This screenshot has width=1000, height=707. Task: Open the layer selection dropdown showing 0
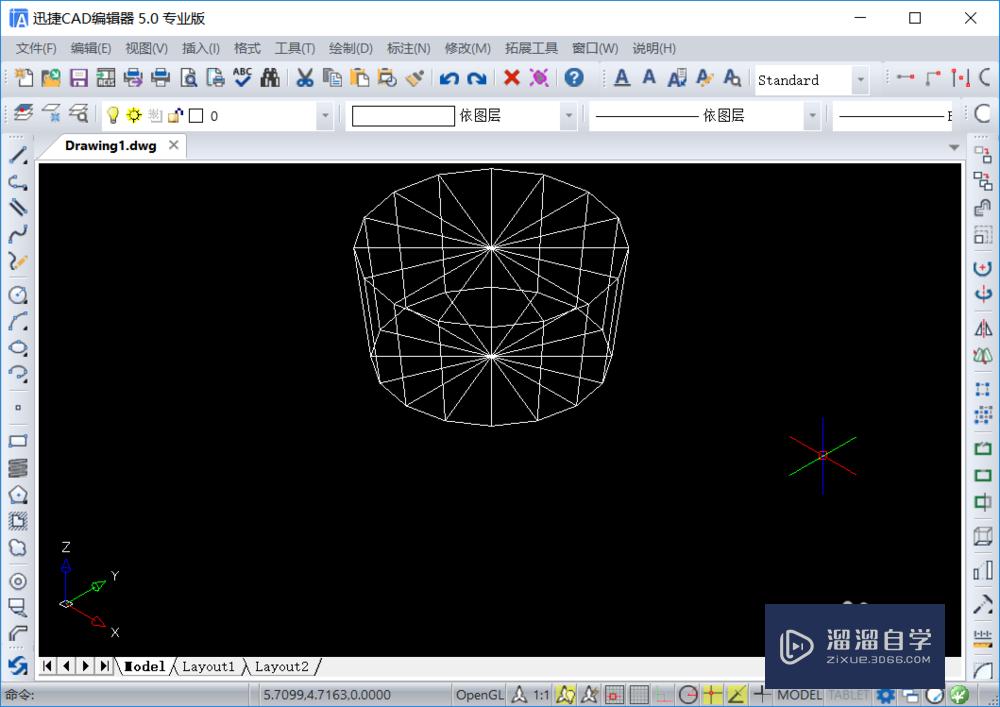[x=324, y=116]
